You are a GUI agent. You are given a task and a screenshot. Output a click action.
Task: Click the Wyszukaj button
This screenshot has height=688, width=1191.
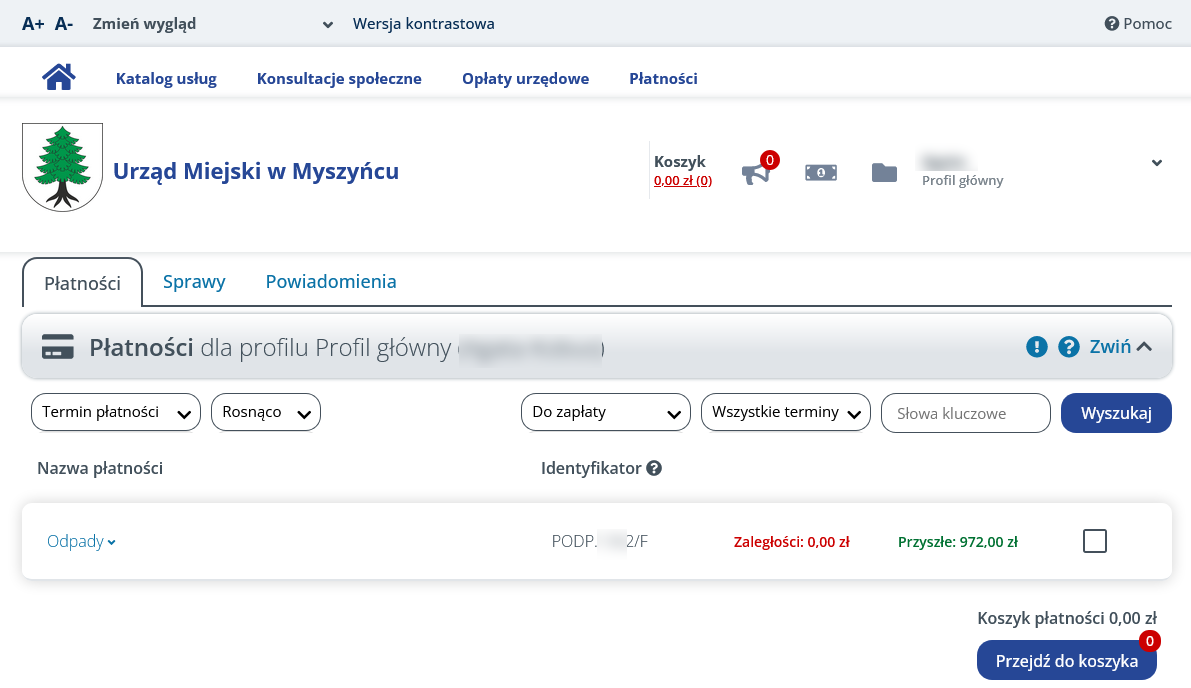1116,412
